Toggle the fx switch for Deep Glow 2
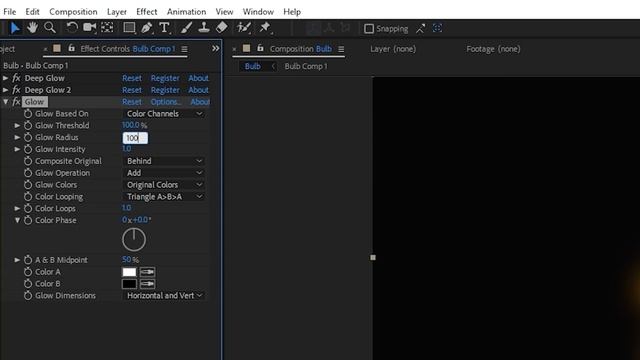Screen dimensions: 640x360 point(16,90)
